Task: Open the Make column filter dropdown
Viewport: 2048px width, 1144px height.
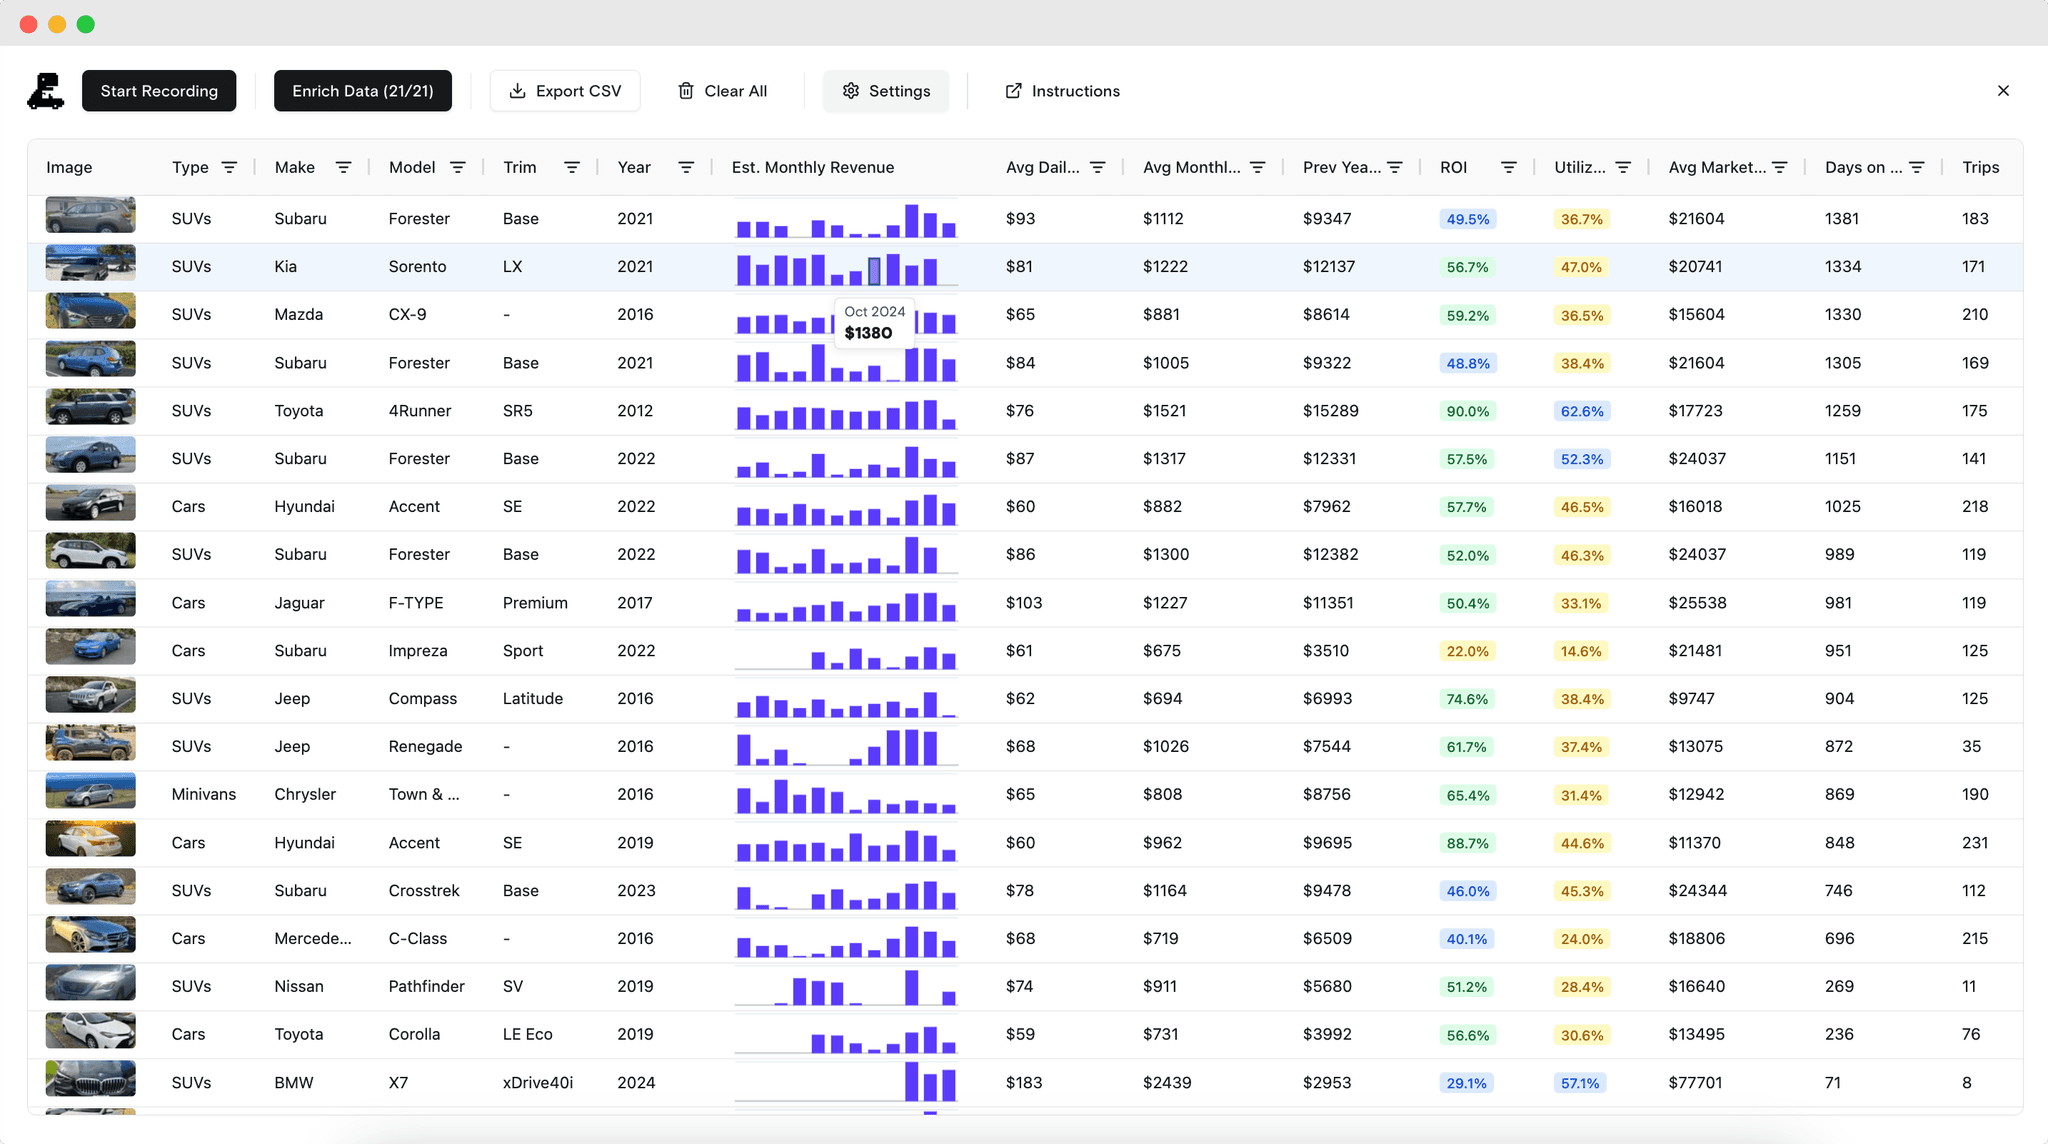Action: point(343,167)
